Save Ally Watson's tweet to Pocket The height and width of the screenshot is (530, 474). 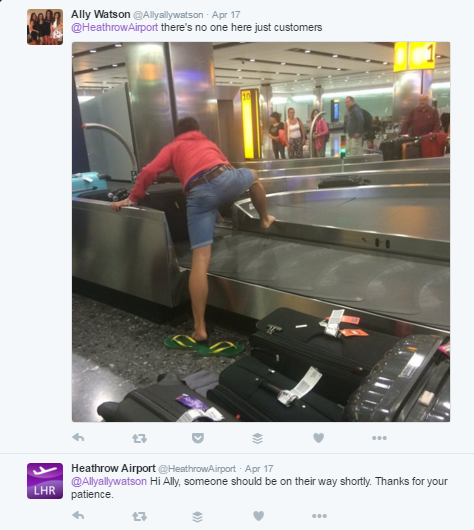(x=198, y=438)
